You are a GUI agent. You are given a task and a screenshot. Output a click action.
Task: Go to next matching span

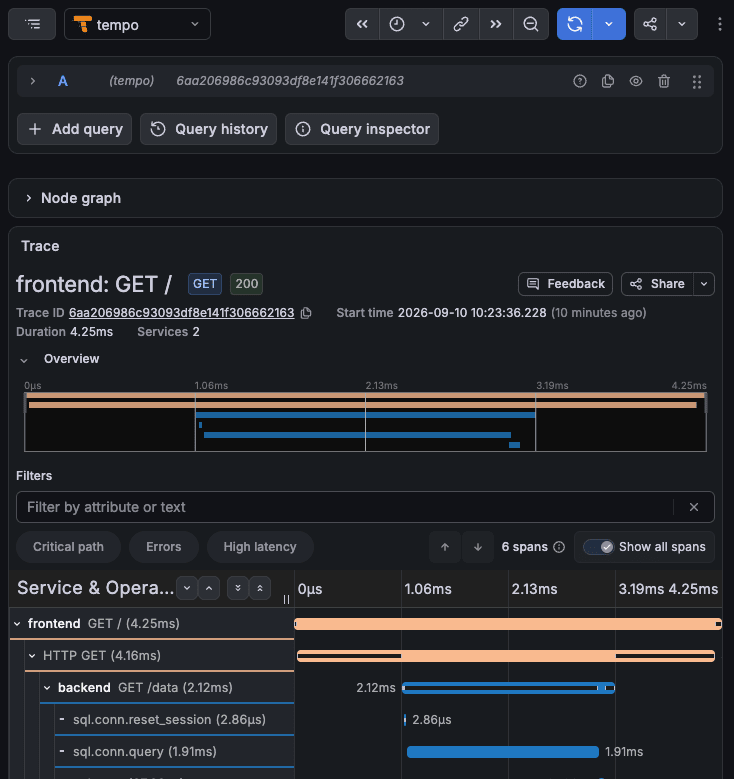[478, 547]
